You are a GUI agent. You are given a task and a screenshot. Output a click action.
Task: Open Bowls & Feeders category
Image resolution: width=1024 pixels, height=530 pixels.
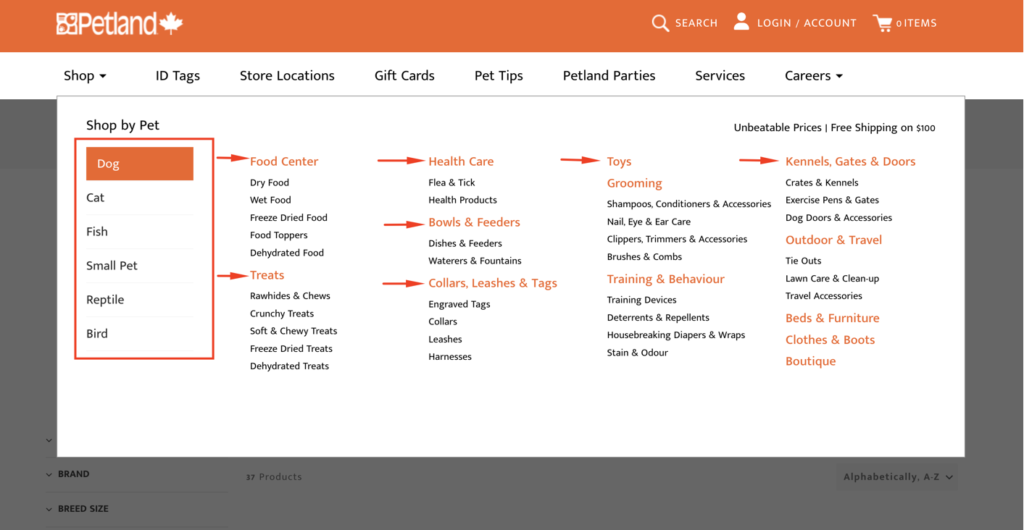pos(474,222)
